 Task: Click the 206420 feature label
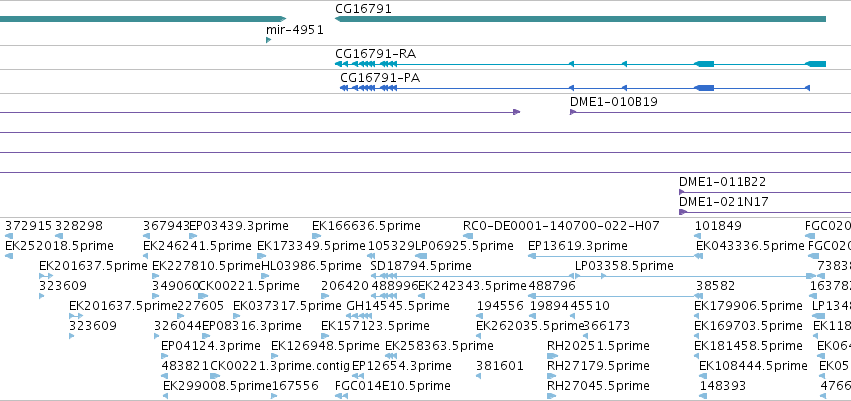click(345, 286)
